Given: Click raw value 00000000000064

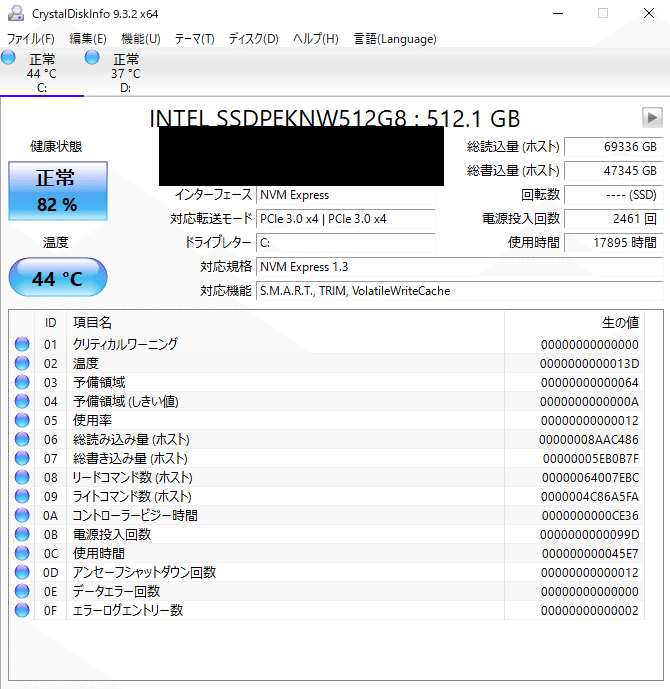Looking at the screenshot, I should pyautogui.click(x=590, y=383).
